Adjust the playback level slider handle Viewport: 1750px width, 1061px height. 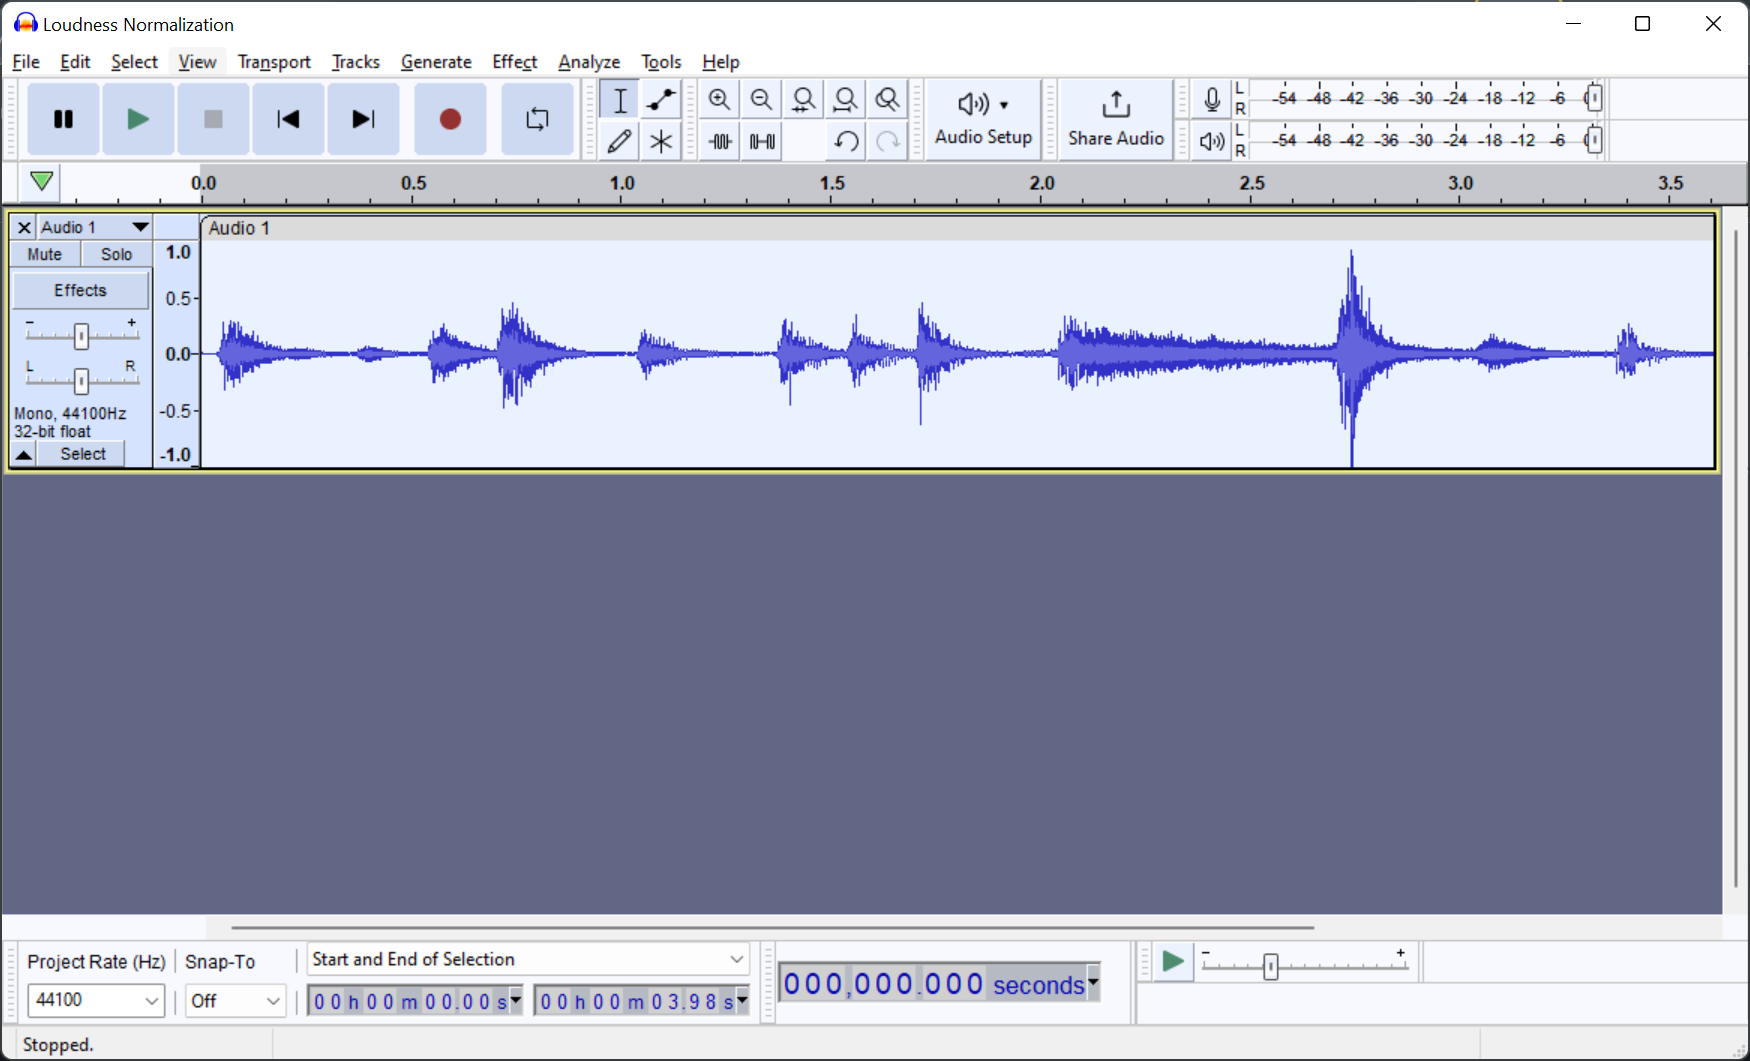(1594, 140)
